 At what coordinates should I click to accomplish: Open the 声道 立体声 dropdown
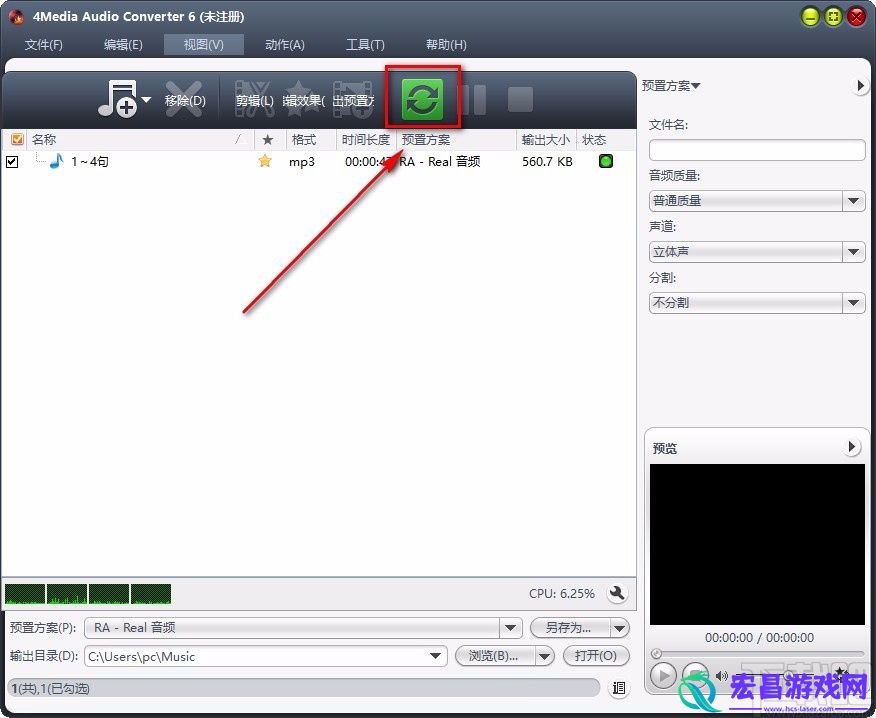(757, 251)
